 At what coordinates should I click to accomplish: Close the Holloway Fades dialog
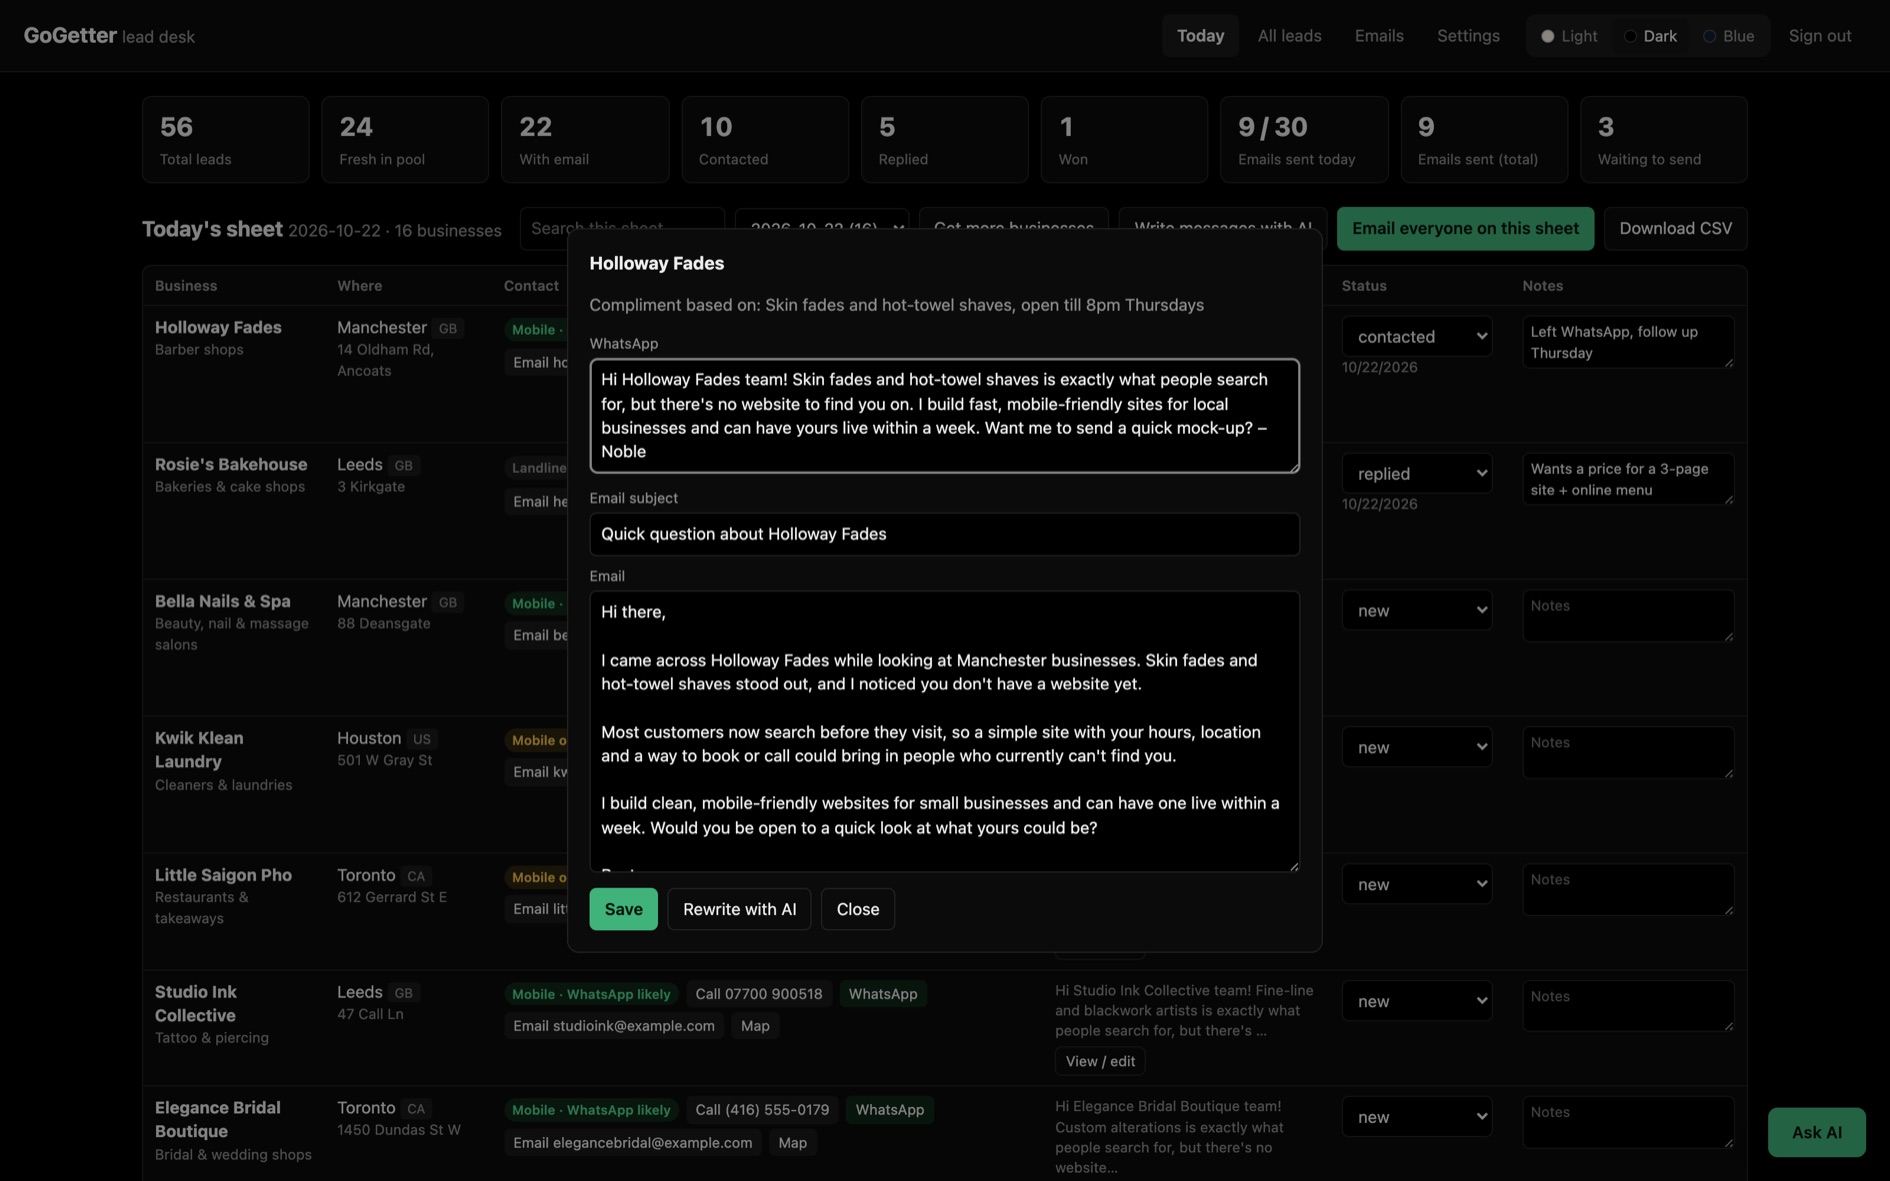858,909
